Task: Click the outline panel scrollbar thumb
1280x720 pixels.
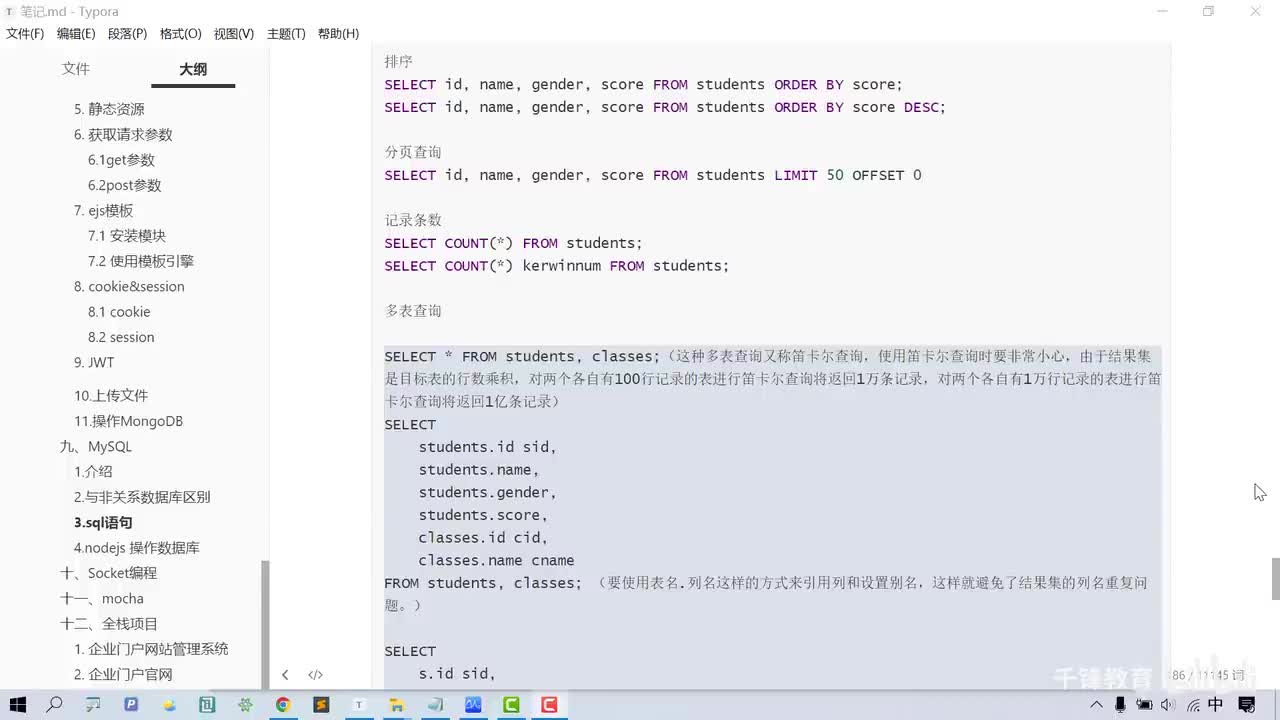Action: 265,624
